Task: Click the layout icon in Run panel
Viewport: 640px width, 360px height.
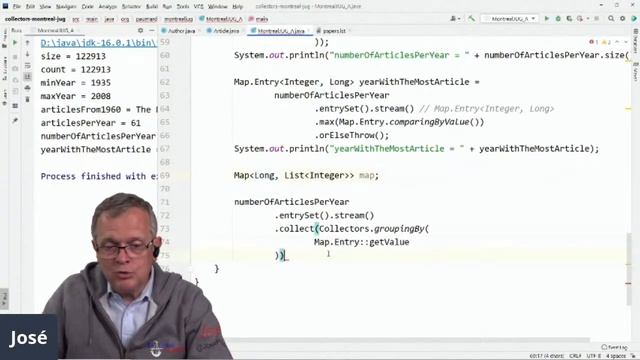Action: (15, 106)
